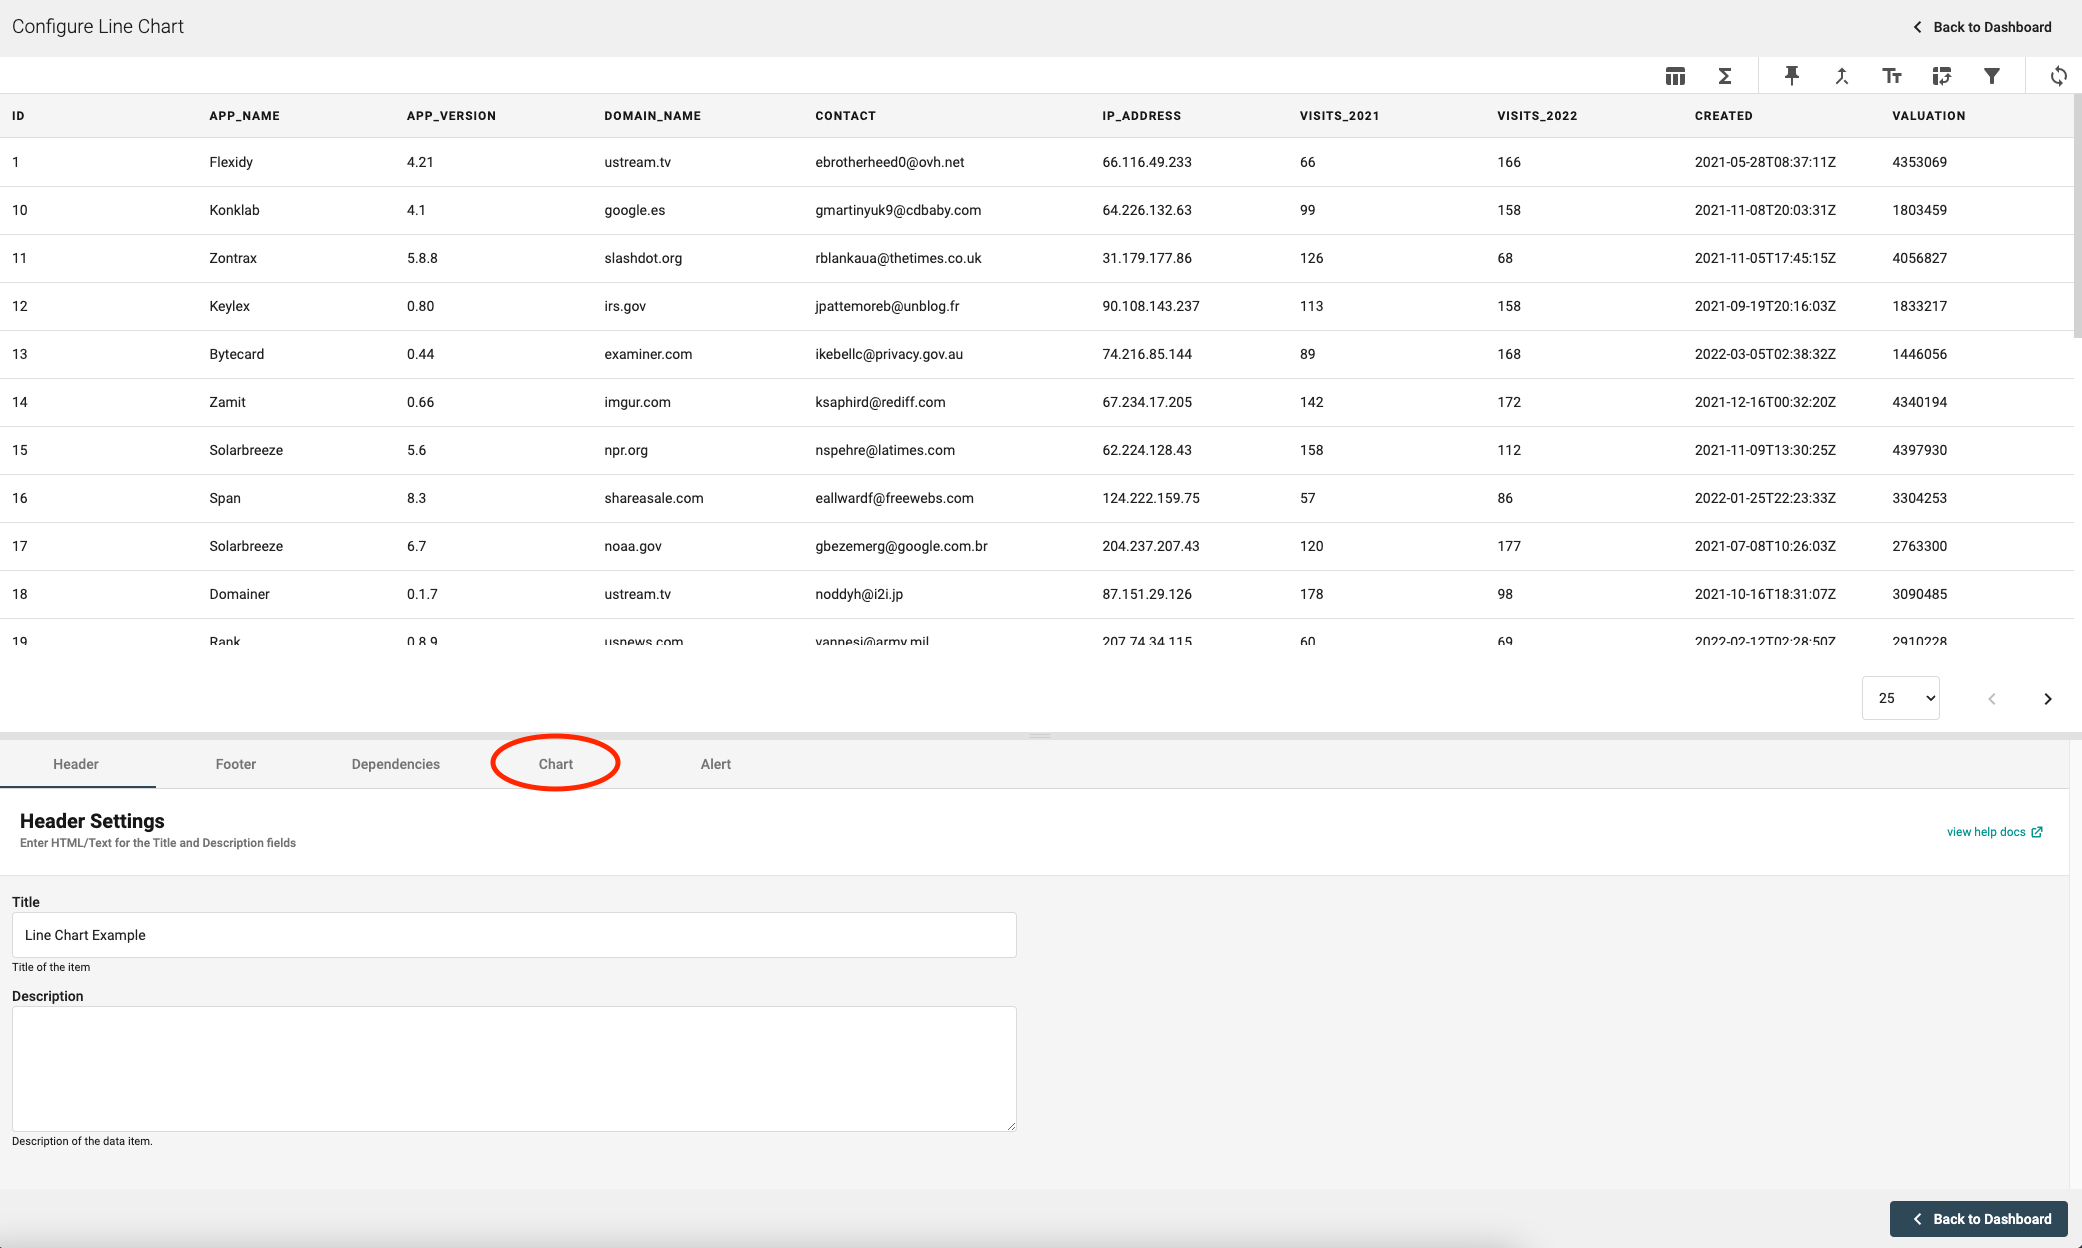Open the Alert tab

coord(715,764)
